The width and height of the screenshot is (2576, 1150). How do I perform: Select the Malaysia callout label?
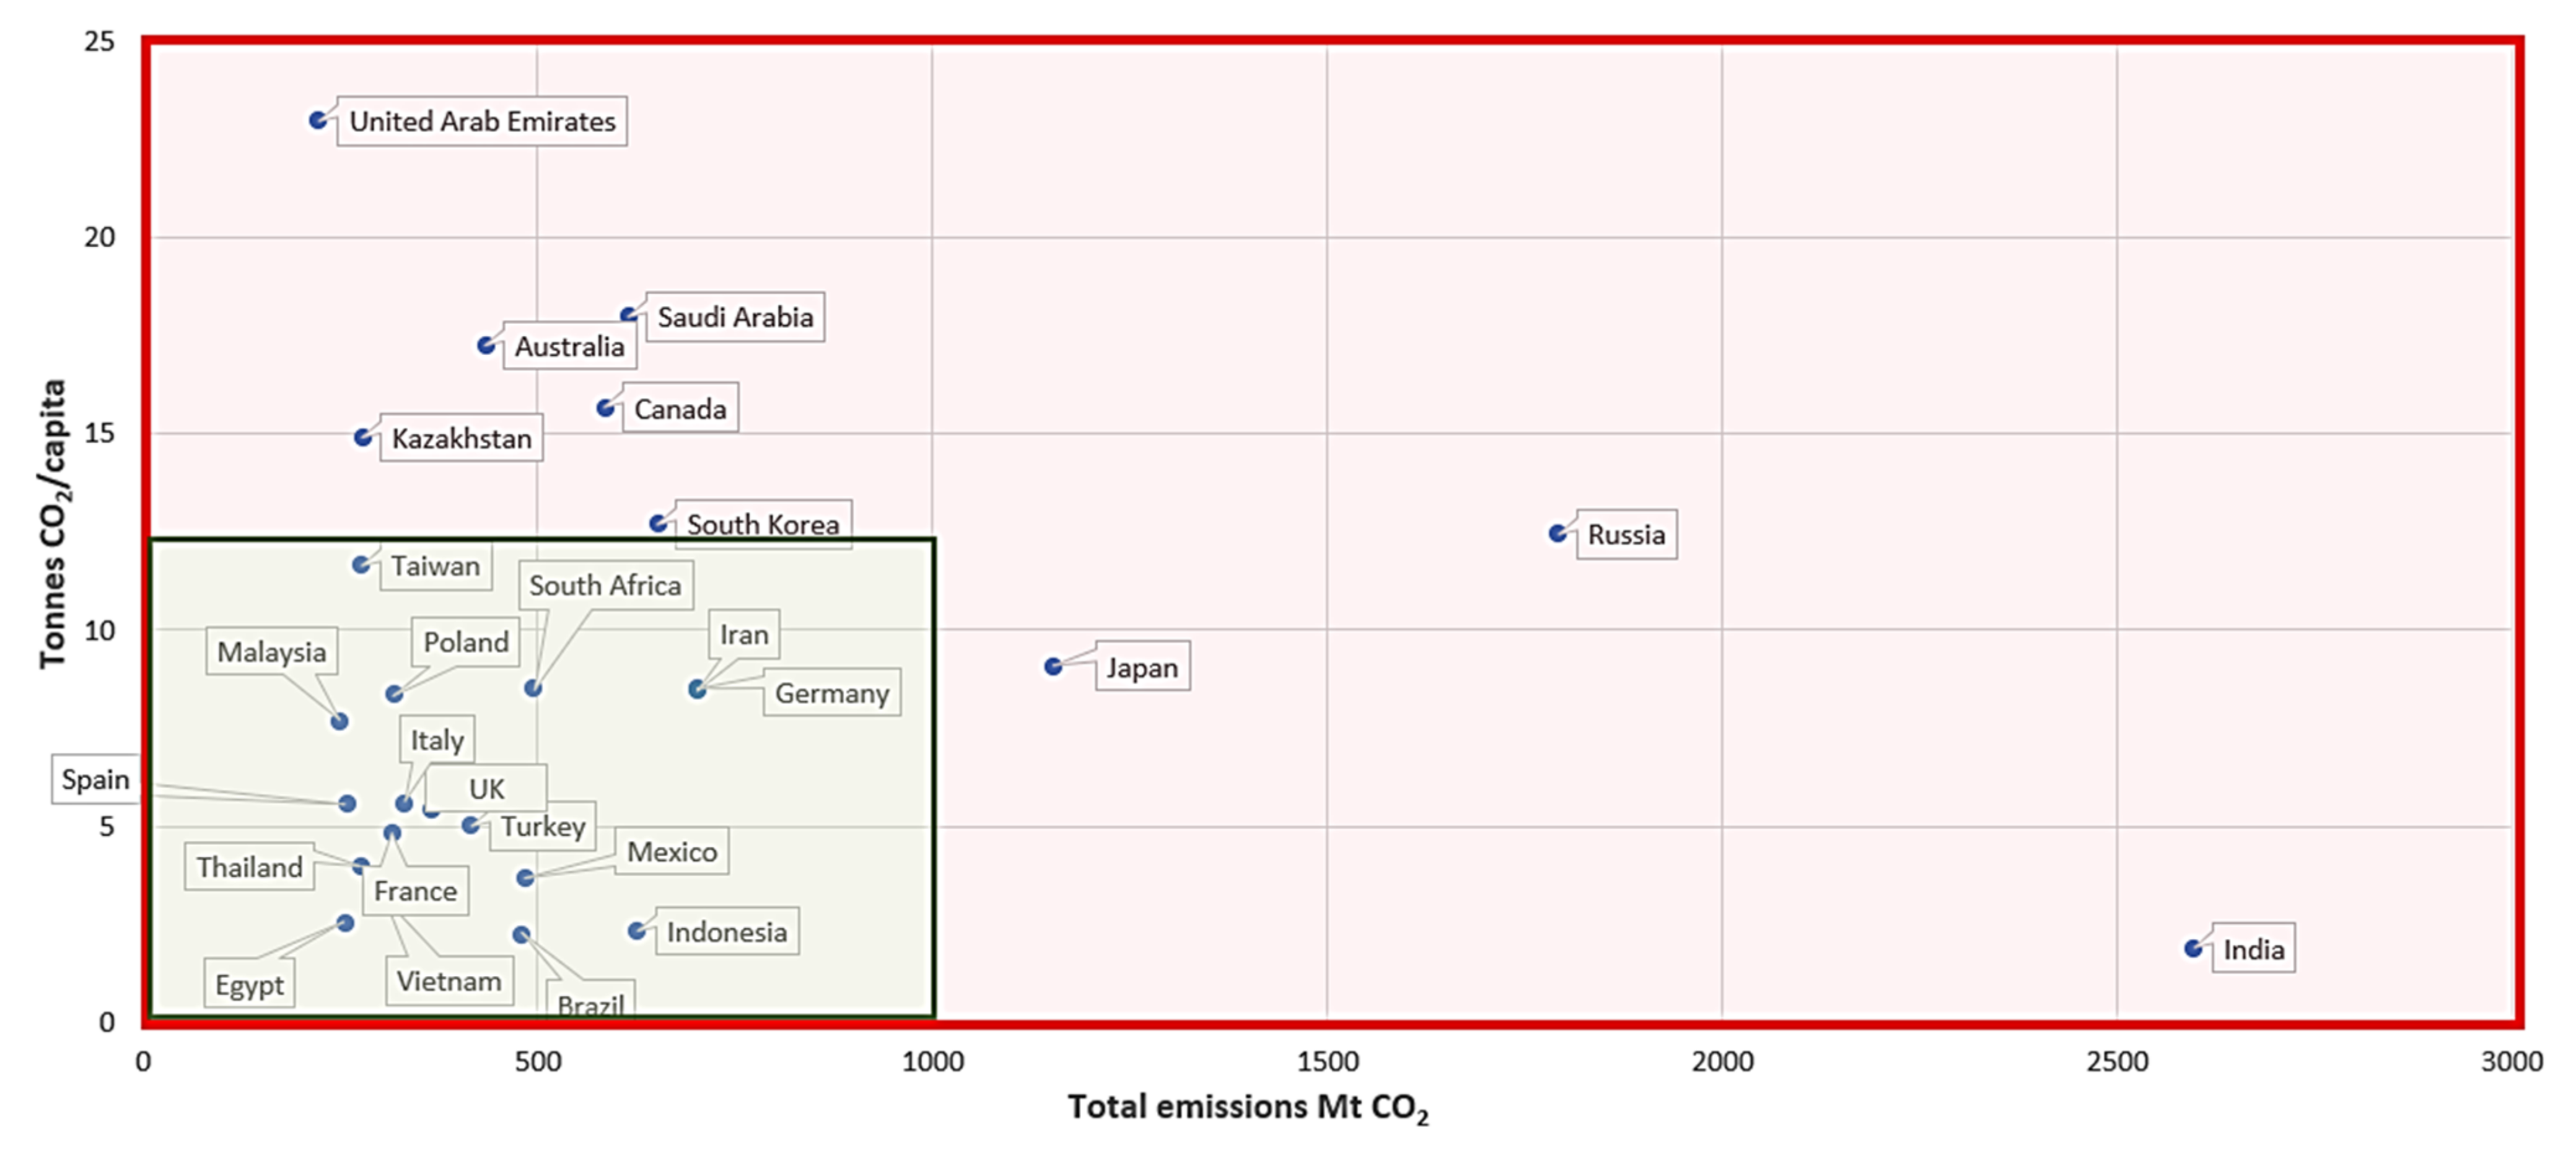(272, 652)
